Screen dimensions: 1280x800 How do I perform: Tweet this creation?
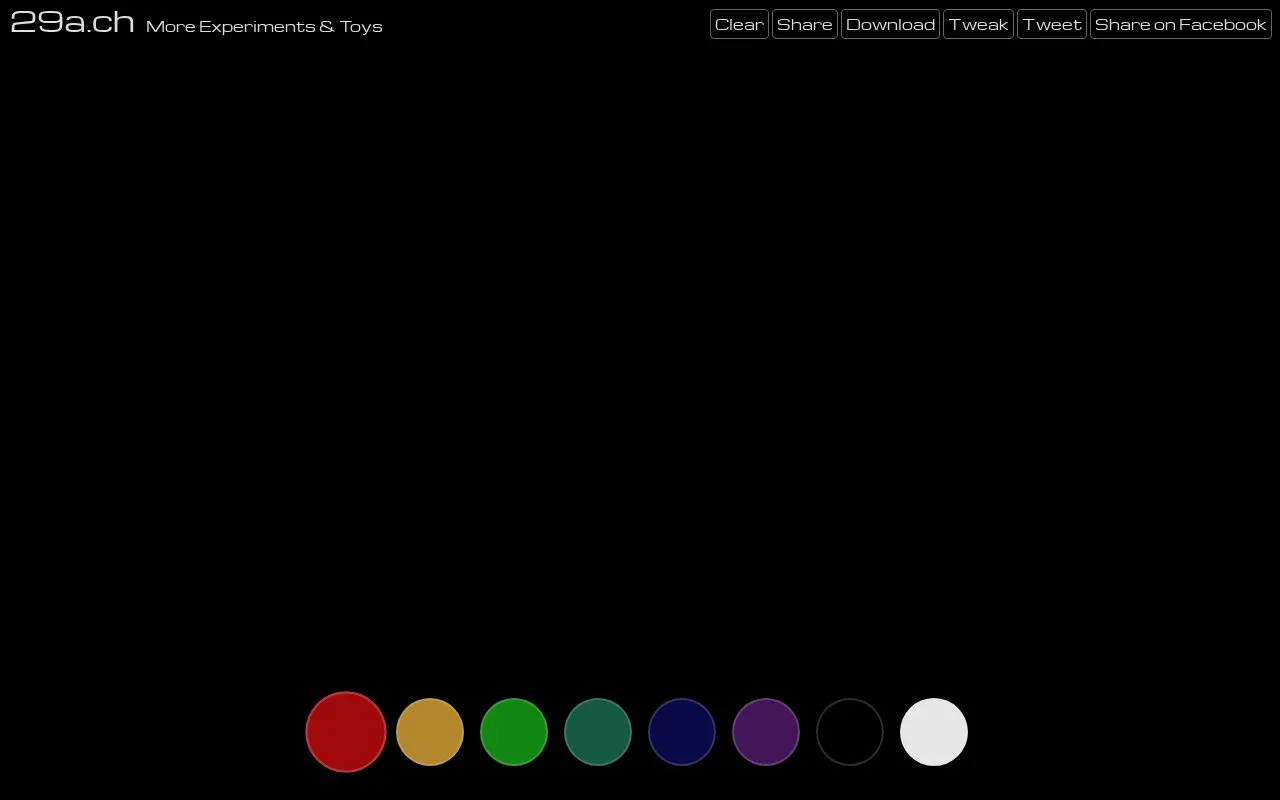pos(1052,24)
